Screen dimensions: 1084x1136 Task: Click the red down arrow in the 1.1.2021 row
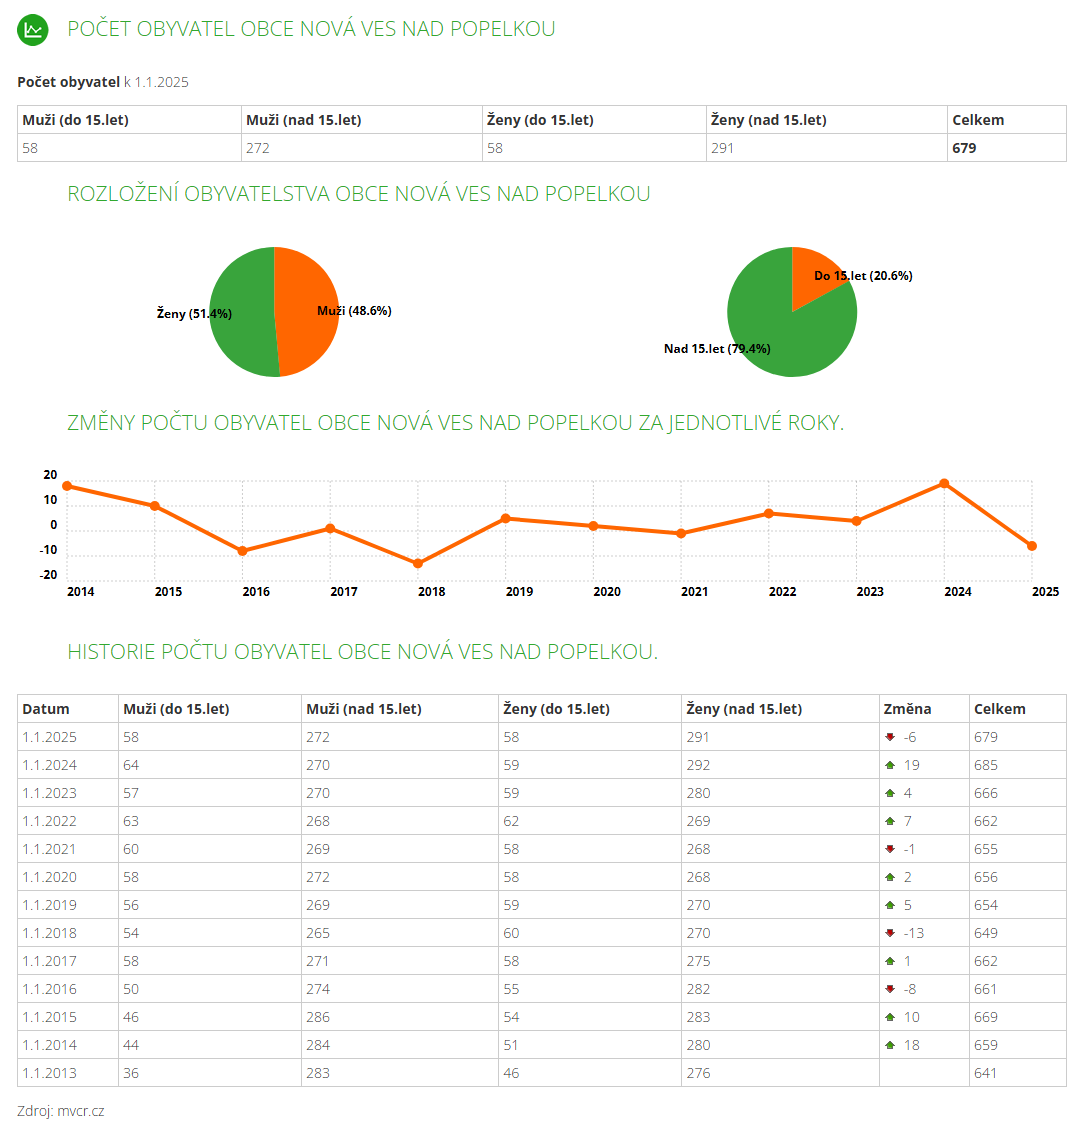(x=889, y=849)
